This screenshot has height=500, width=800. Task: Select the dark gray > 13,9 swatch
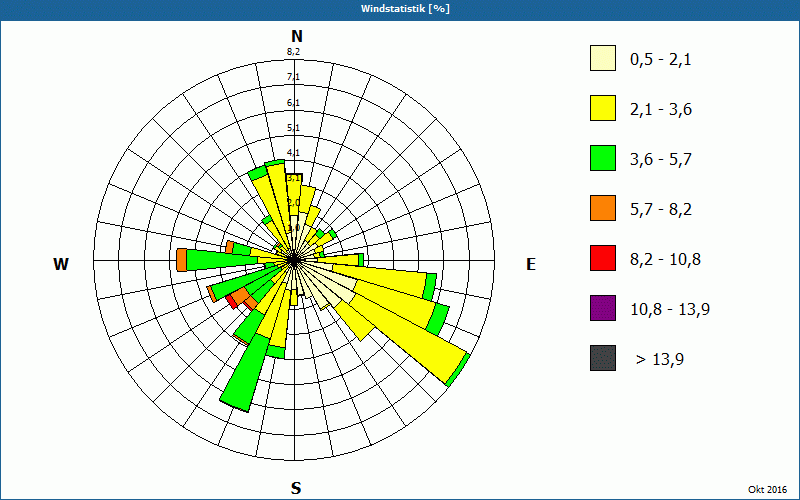point(603,358)
